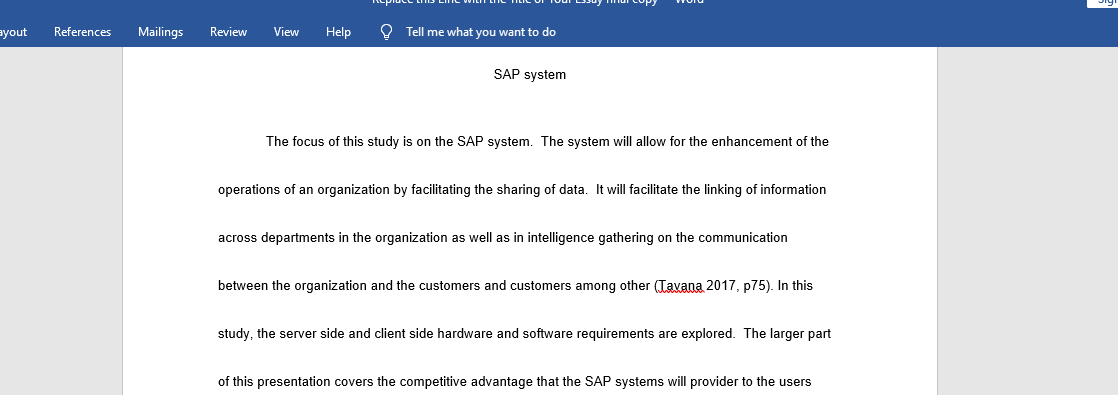
Task: Open the Review ribbon tab
Action: (228, 32)
